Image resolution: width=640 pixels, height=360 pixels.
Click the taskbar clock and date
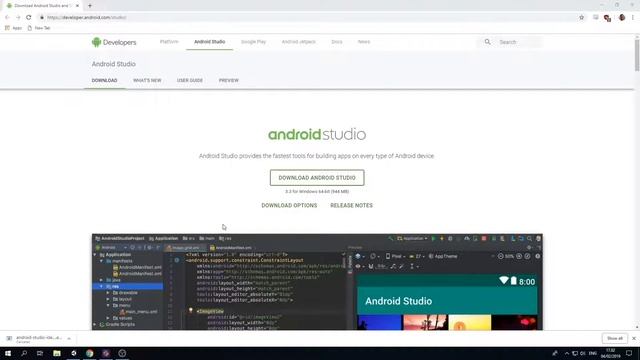(611, 353)
